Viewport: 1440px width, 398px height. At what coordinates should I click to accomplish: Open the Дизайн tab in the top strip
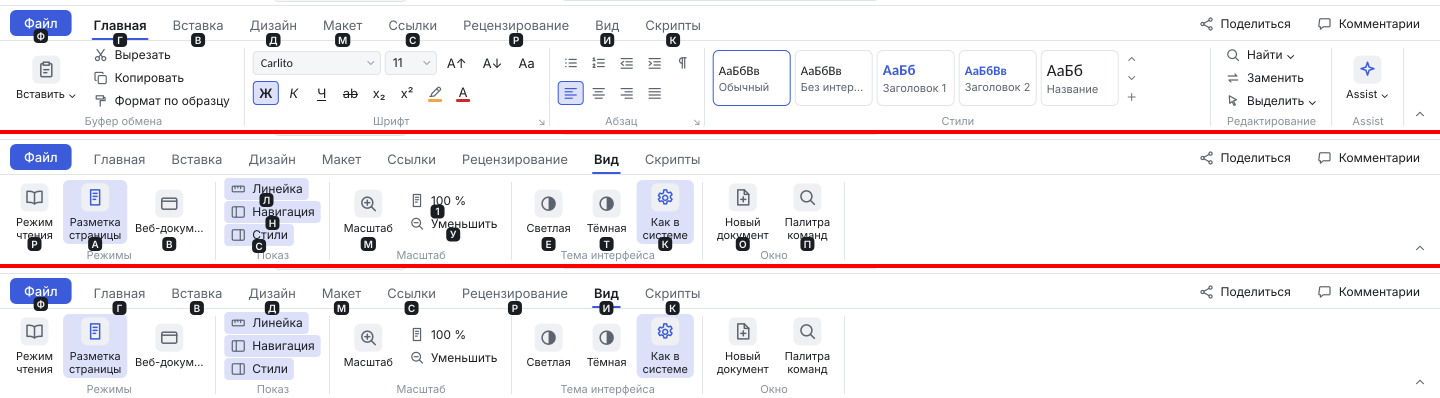[x=274, y=25]
